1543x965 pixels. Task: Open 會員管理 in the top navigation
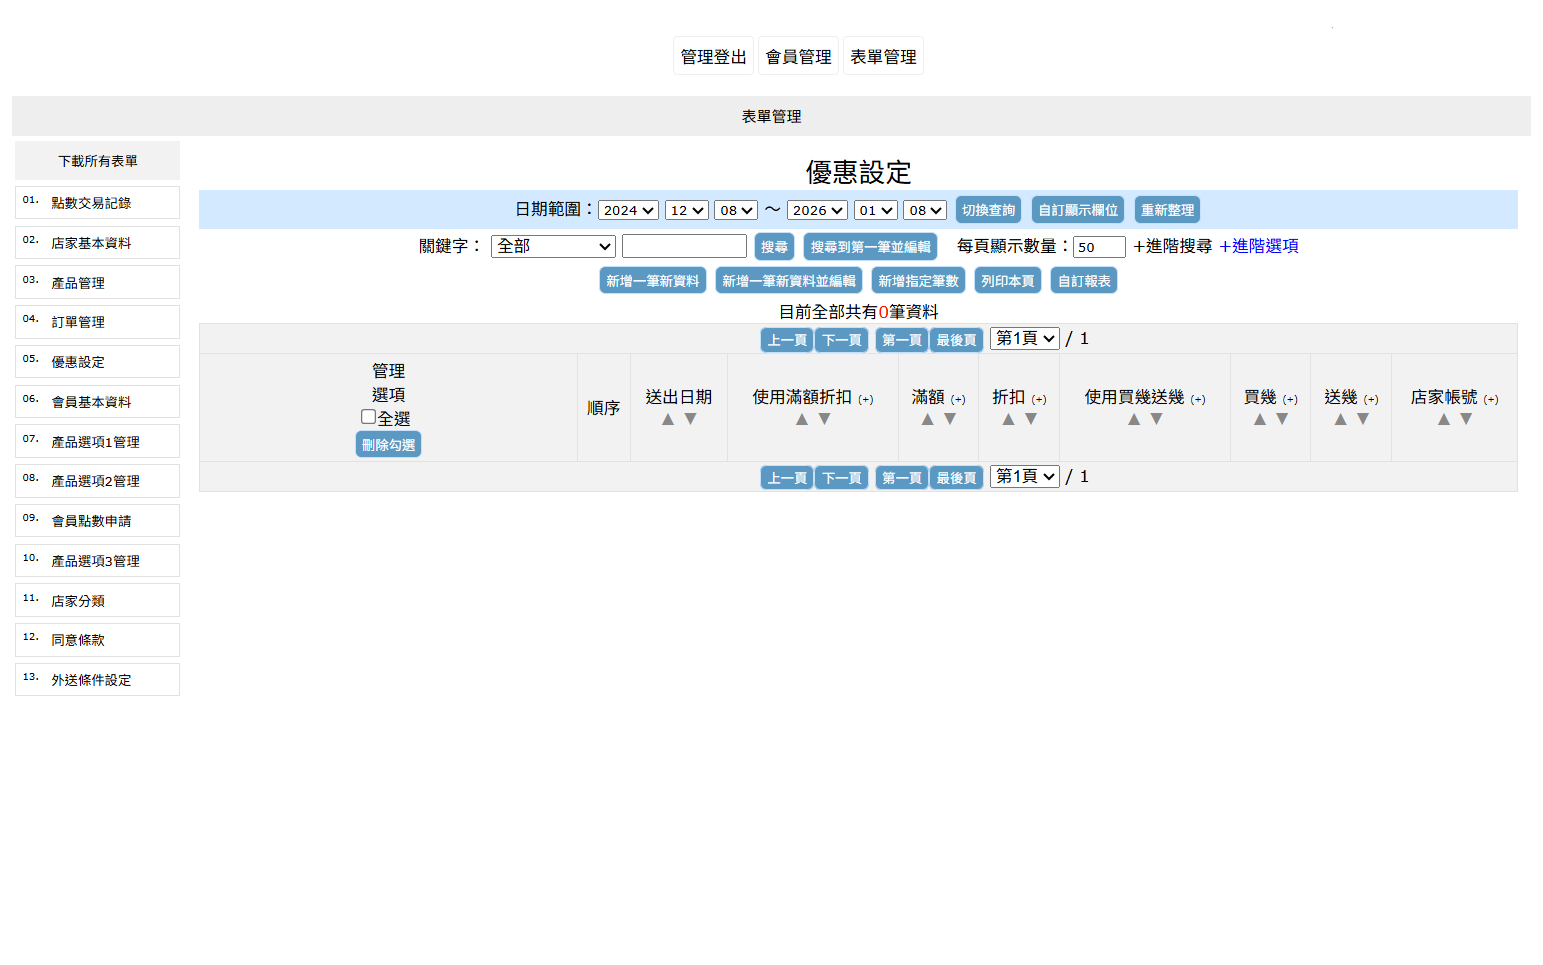[x=798, y=56]
